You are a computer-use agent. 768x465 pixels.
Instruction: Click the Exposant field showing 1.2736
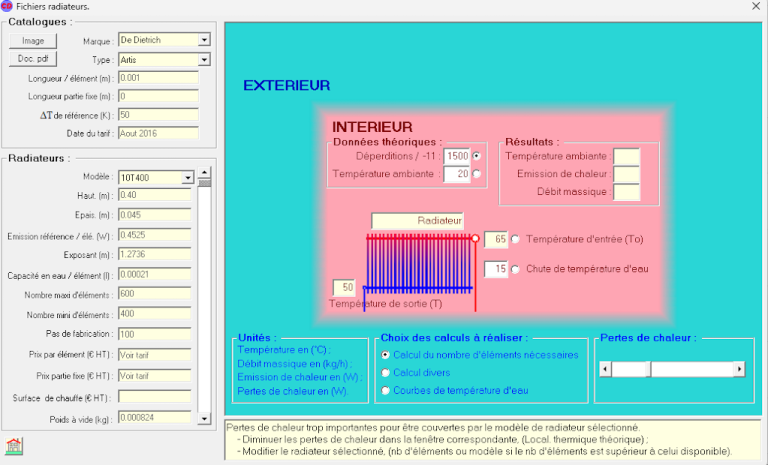pos(155,254)
